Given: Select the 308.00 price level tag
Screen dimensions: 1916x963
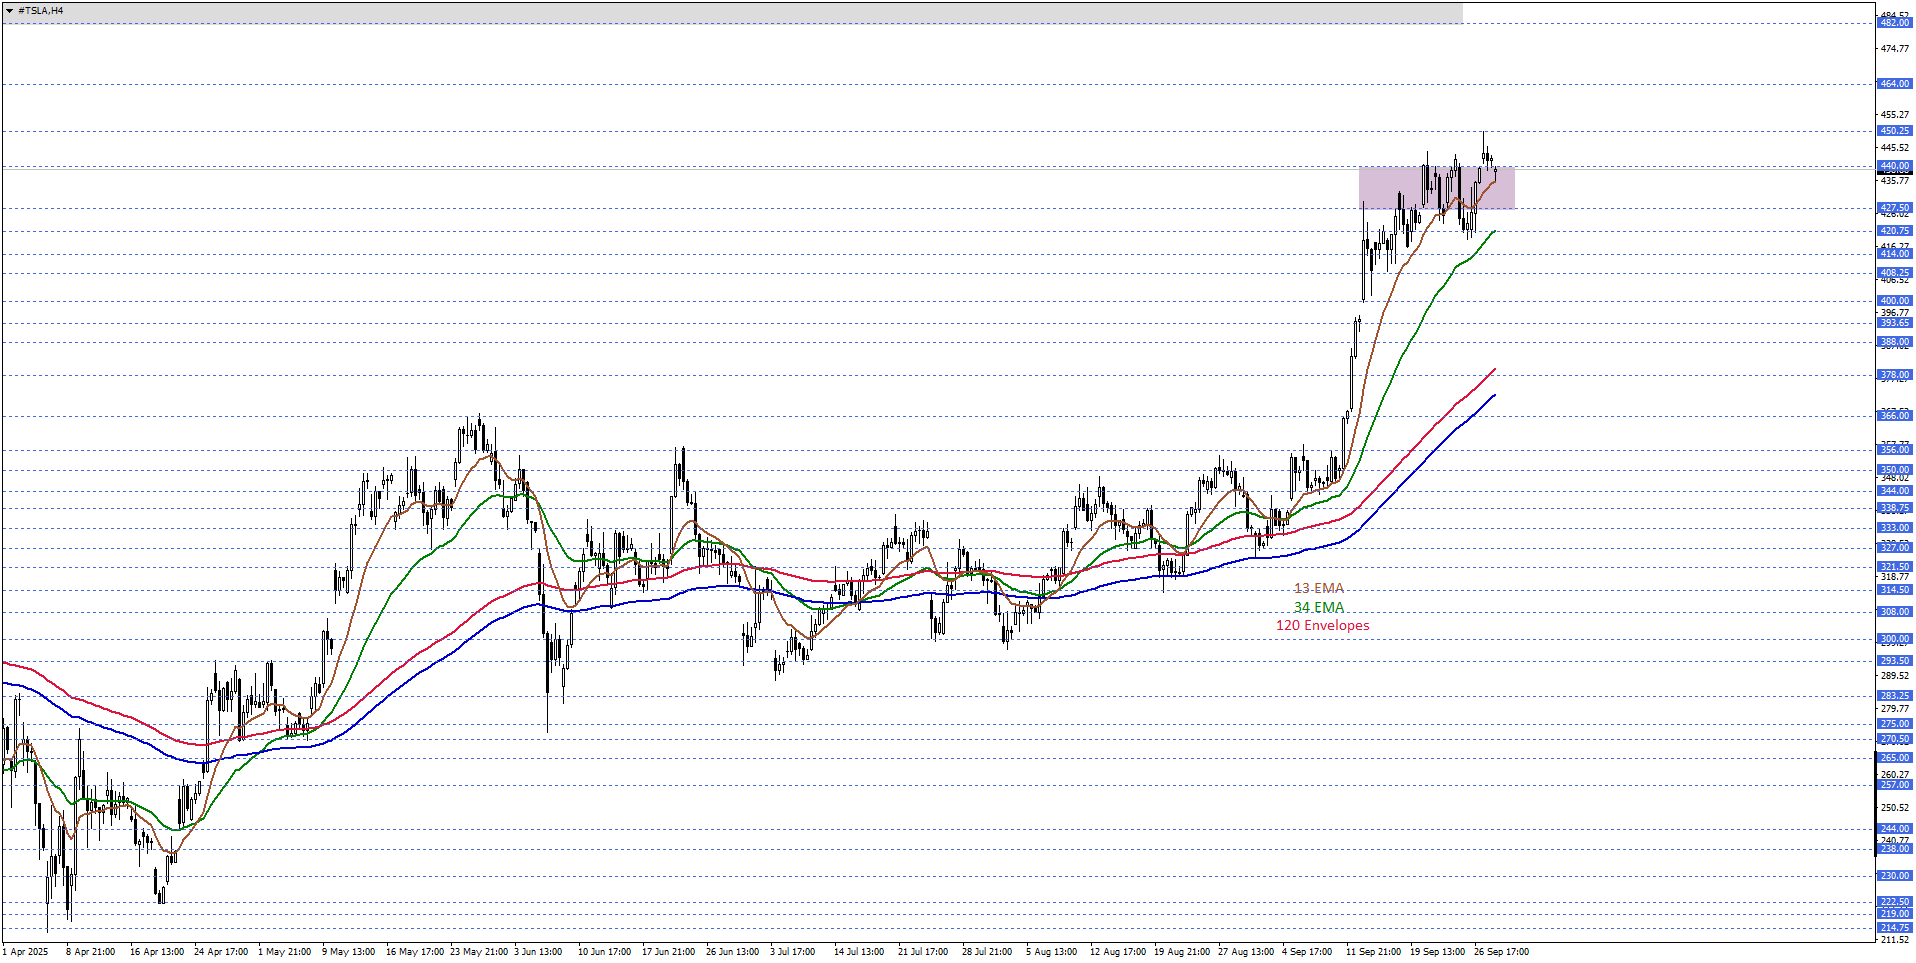Looking at the screenshot, I should point(1894,611).
